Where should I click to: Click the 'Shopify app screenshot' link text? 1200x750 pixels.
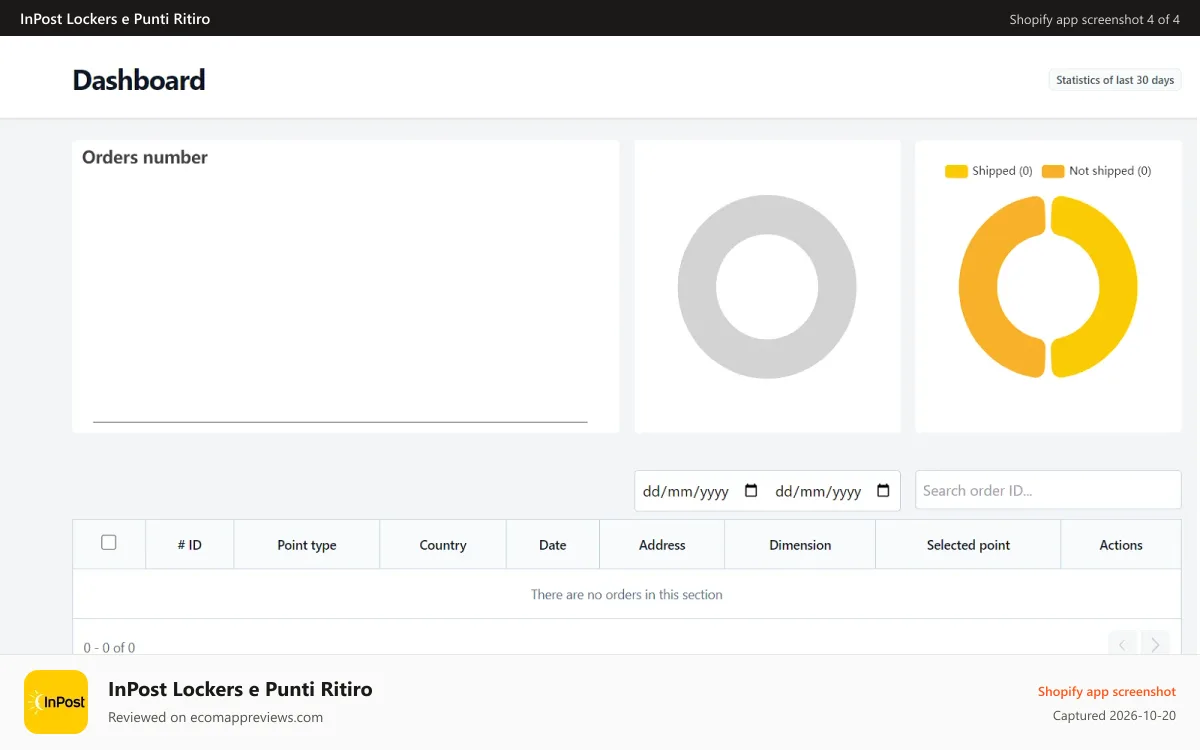pos(1107,691)
